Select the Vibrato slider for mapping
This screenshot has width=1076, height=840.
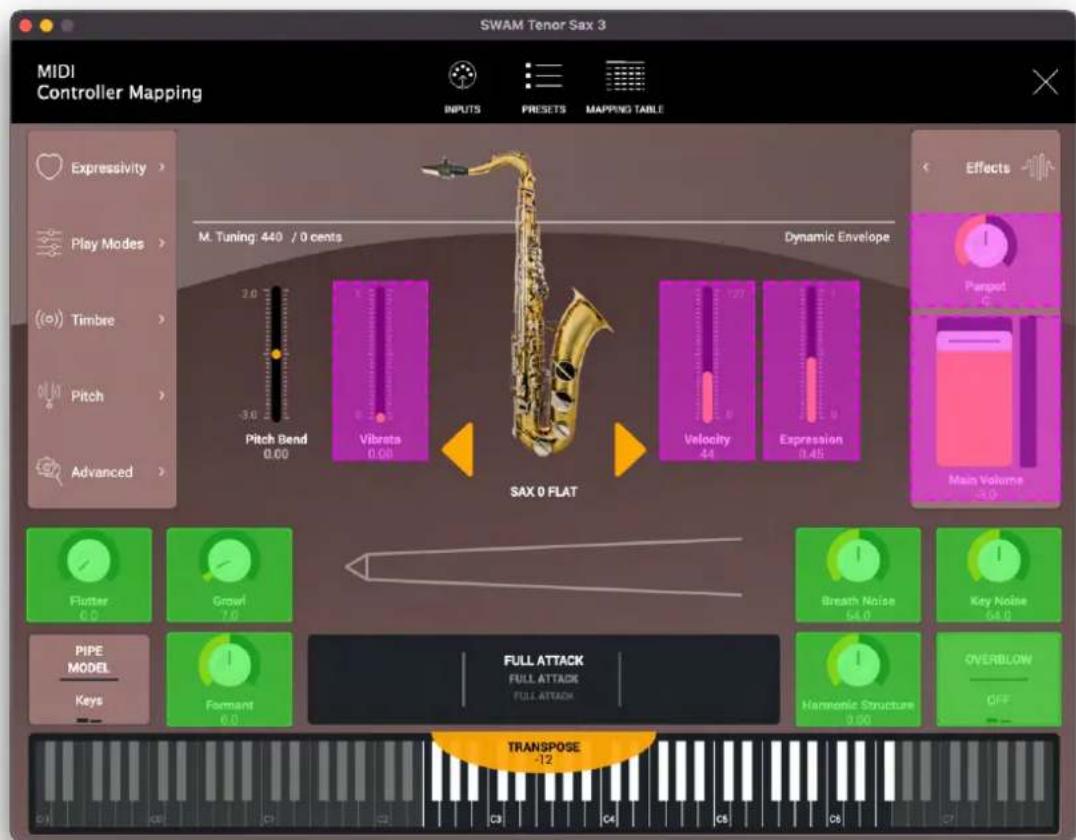tap(380, 371)
